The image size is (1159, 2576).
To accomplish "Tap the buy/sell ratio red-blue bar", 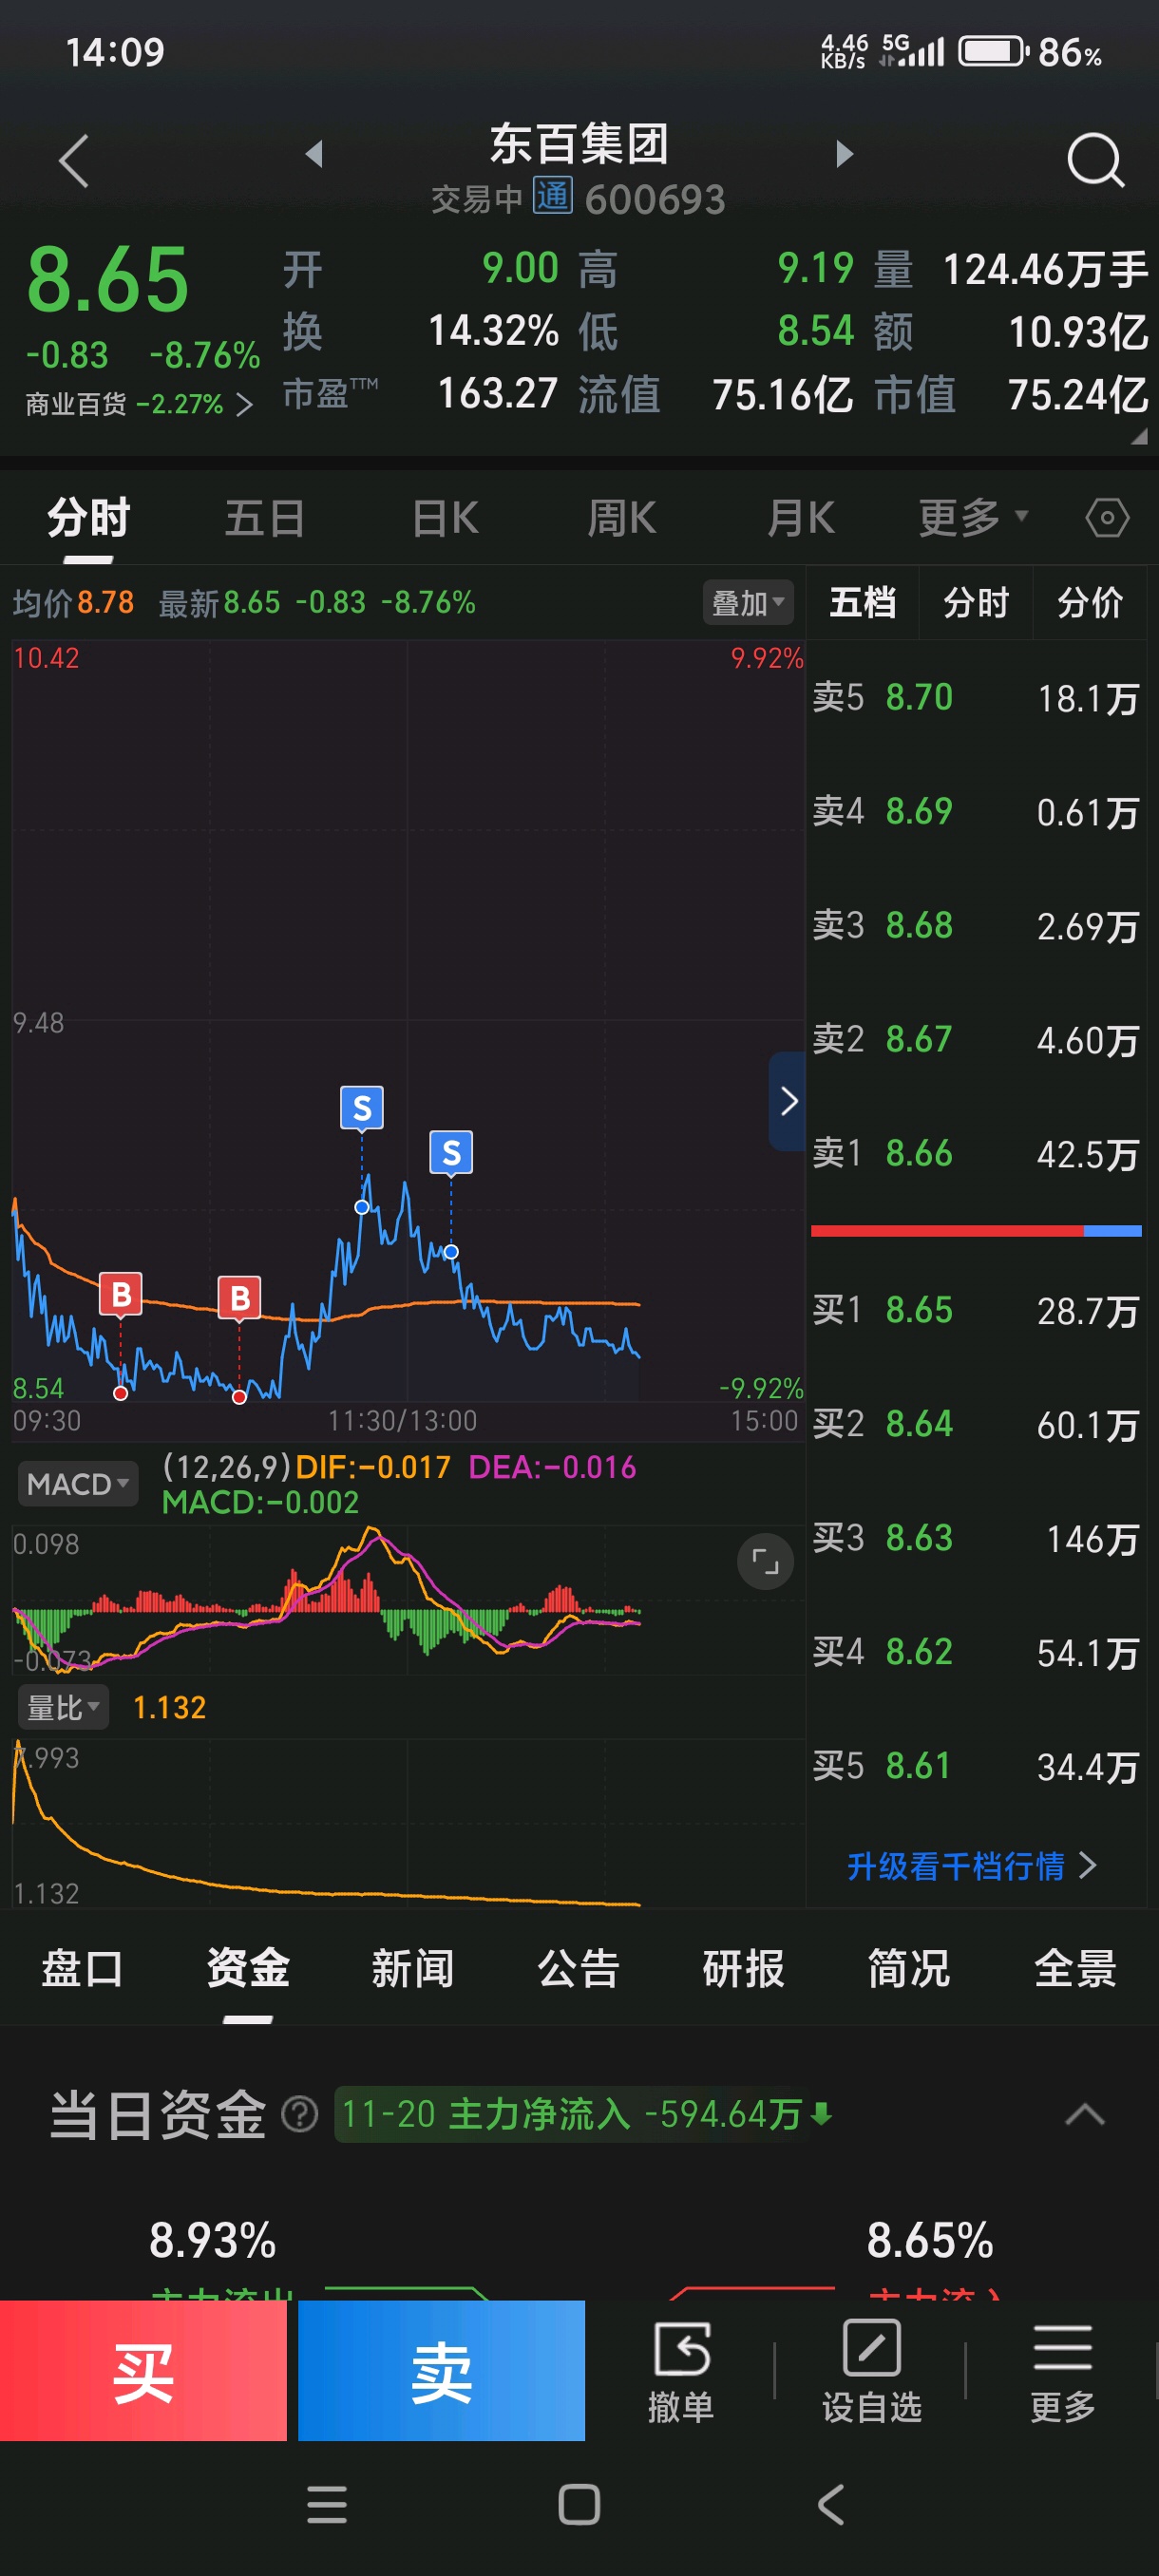I will 976,1231.
